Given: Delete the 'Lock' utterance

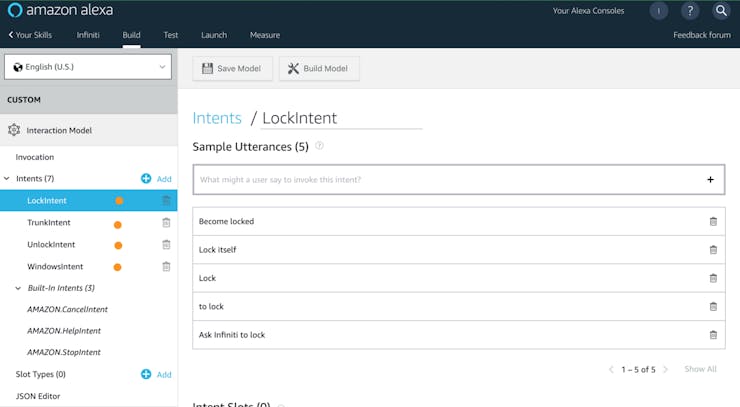Looking at the screenshot, I should click(x=713, y=278).
